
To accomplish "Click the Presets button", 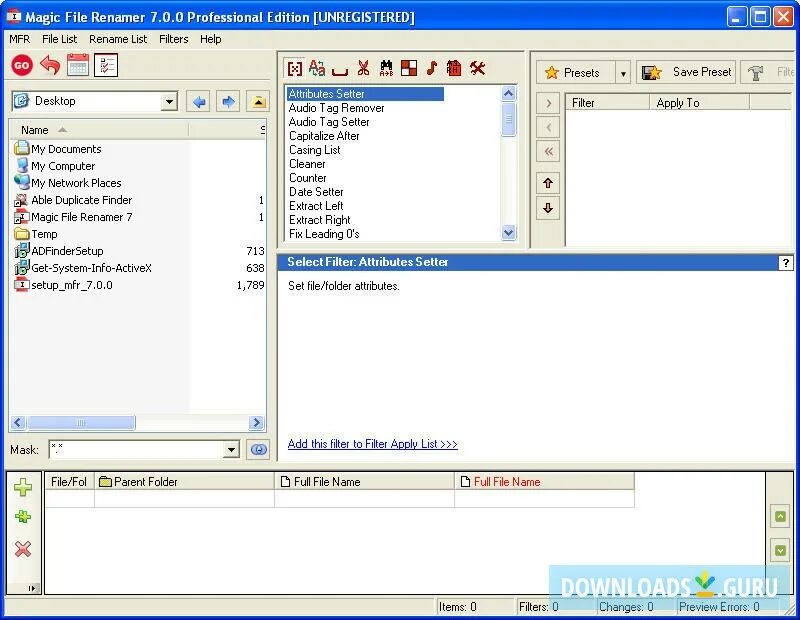I will point(577,73).
